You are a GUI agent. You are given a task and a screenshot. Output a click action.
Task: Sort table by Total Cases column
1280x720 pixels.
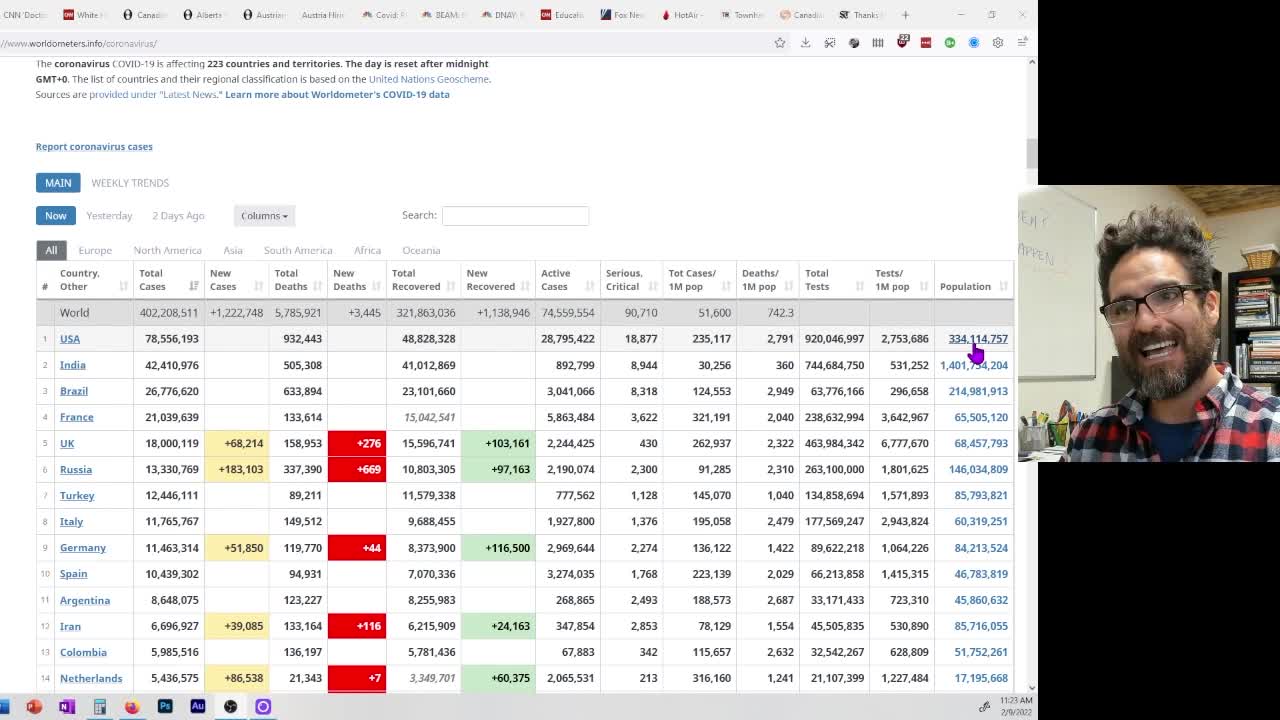[168, 280]
